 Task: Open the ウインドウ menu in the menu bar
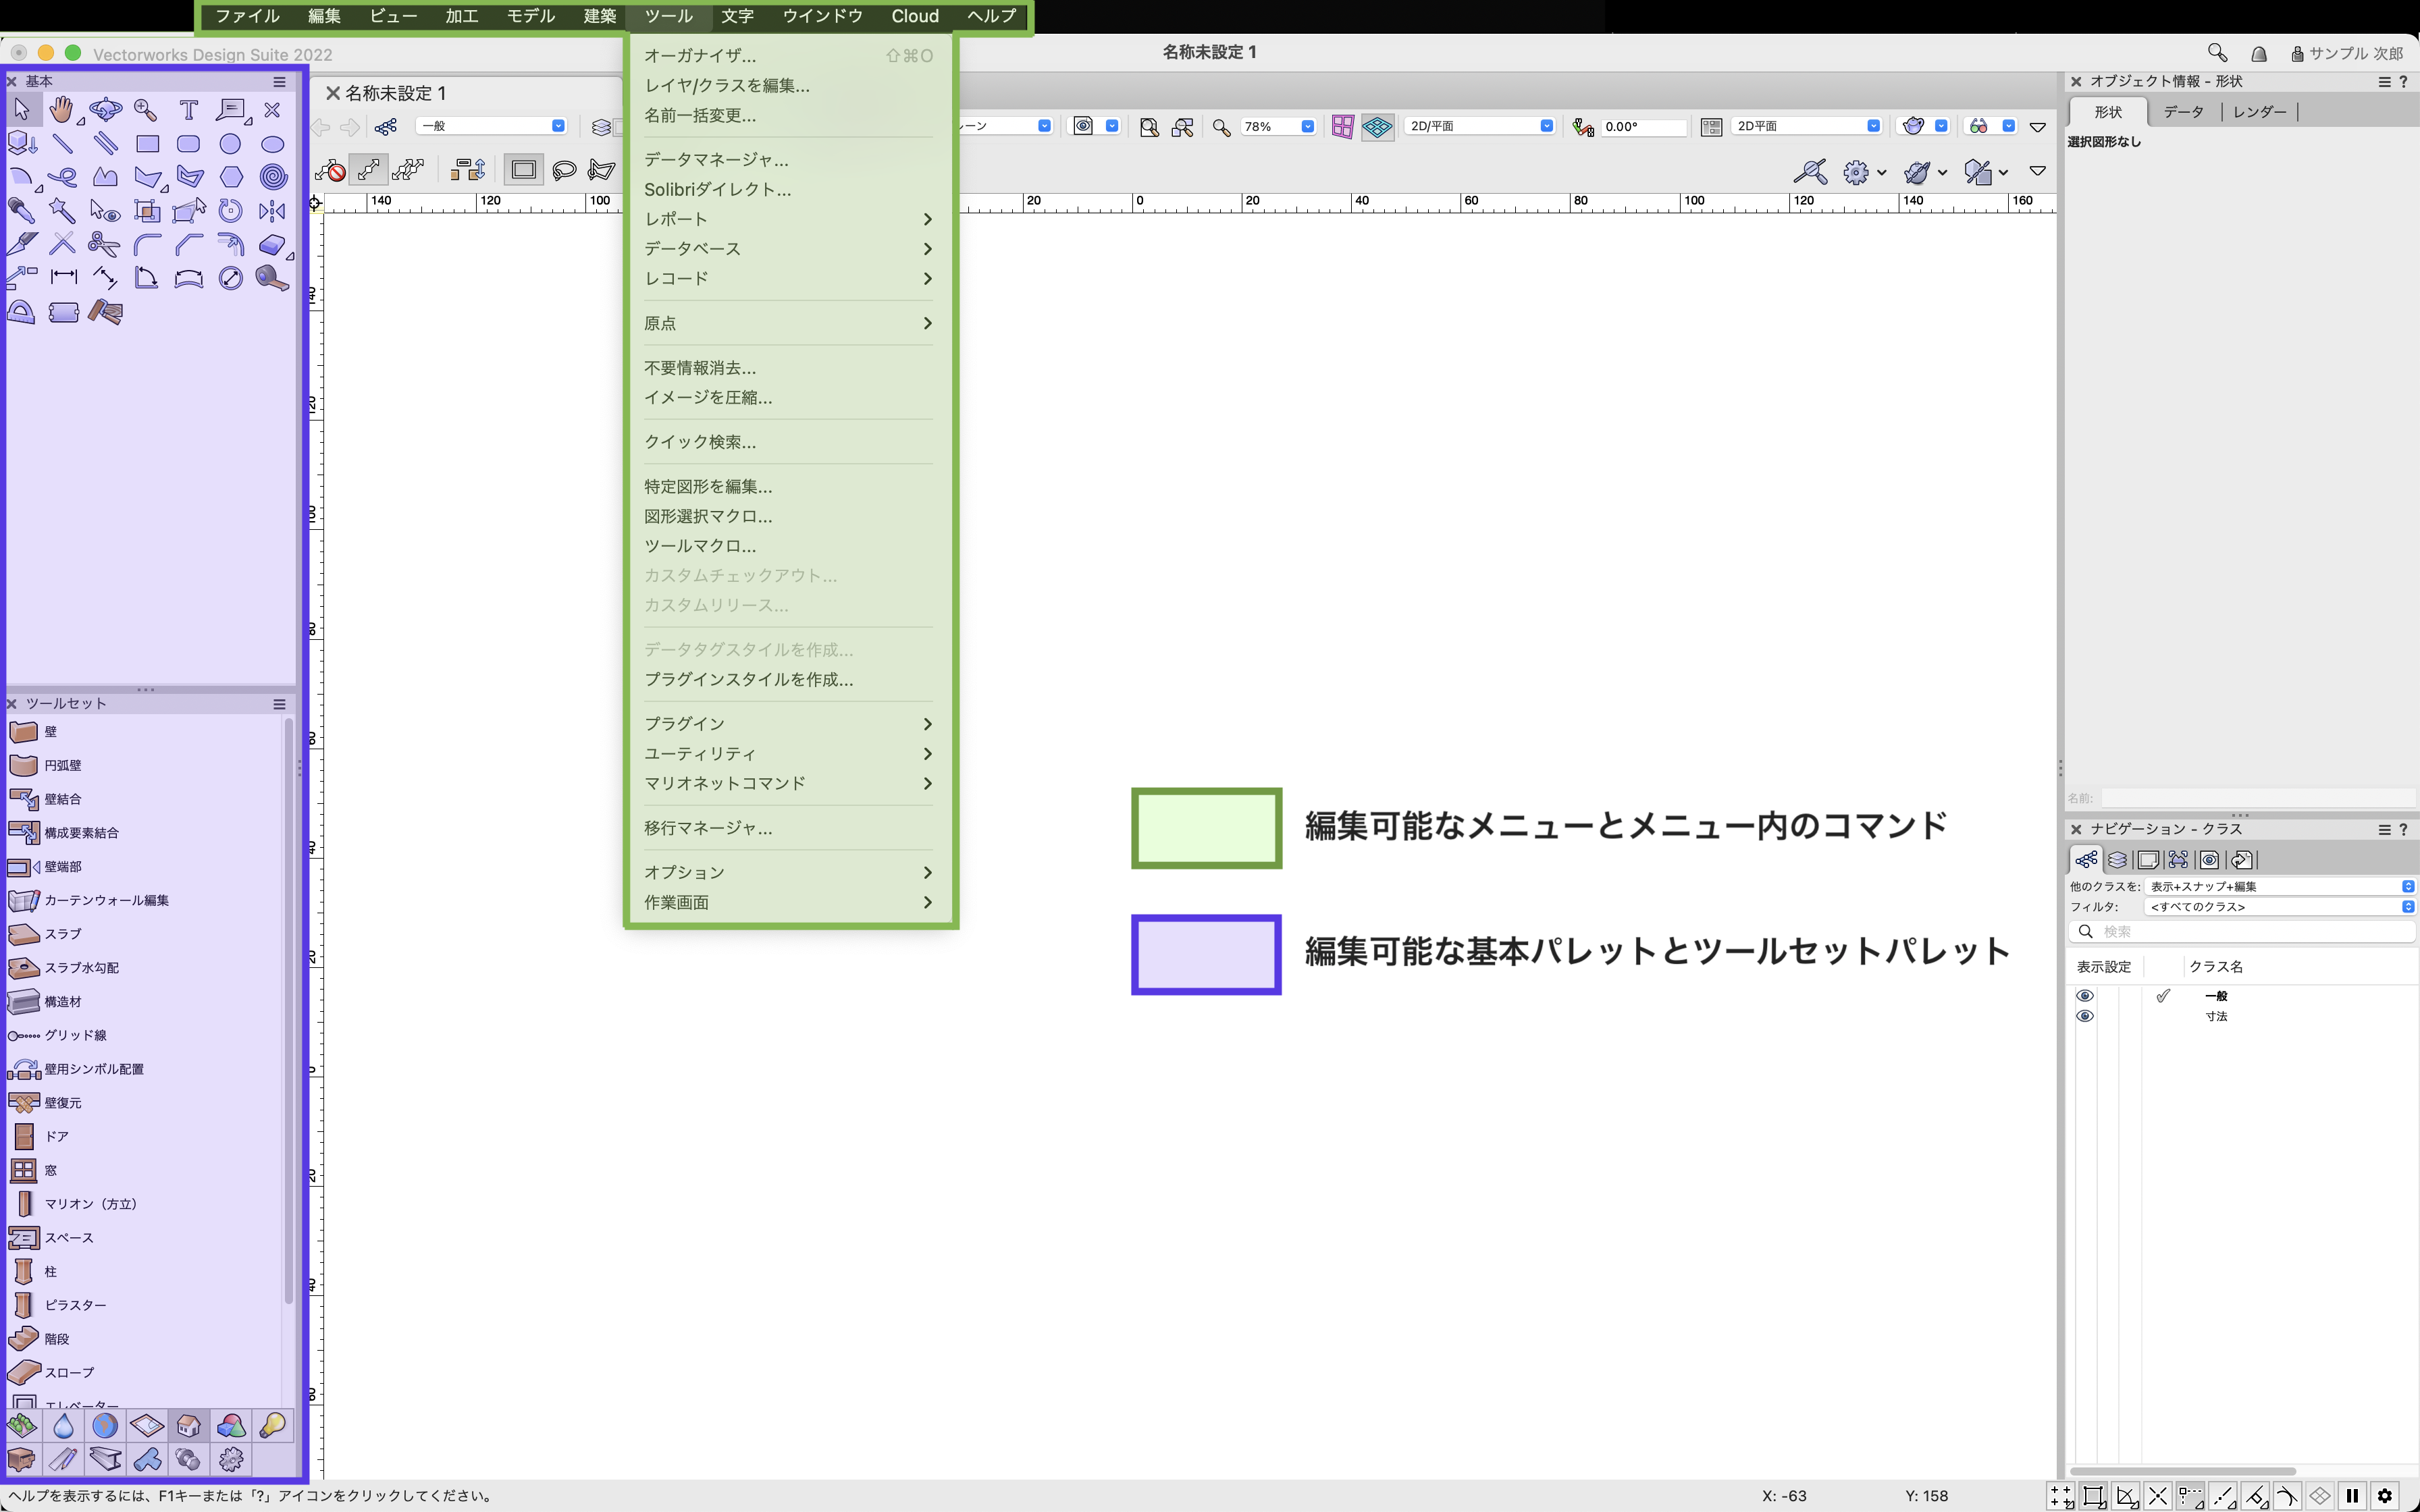tap(822, 16)
